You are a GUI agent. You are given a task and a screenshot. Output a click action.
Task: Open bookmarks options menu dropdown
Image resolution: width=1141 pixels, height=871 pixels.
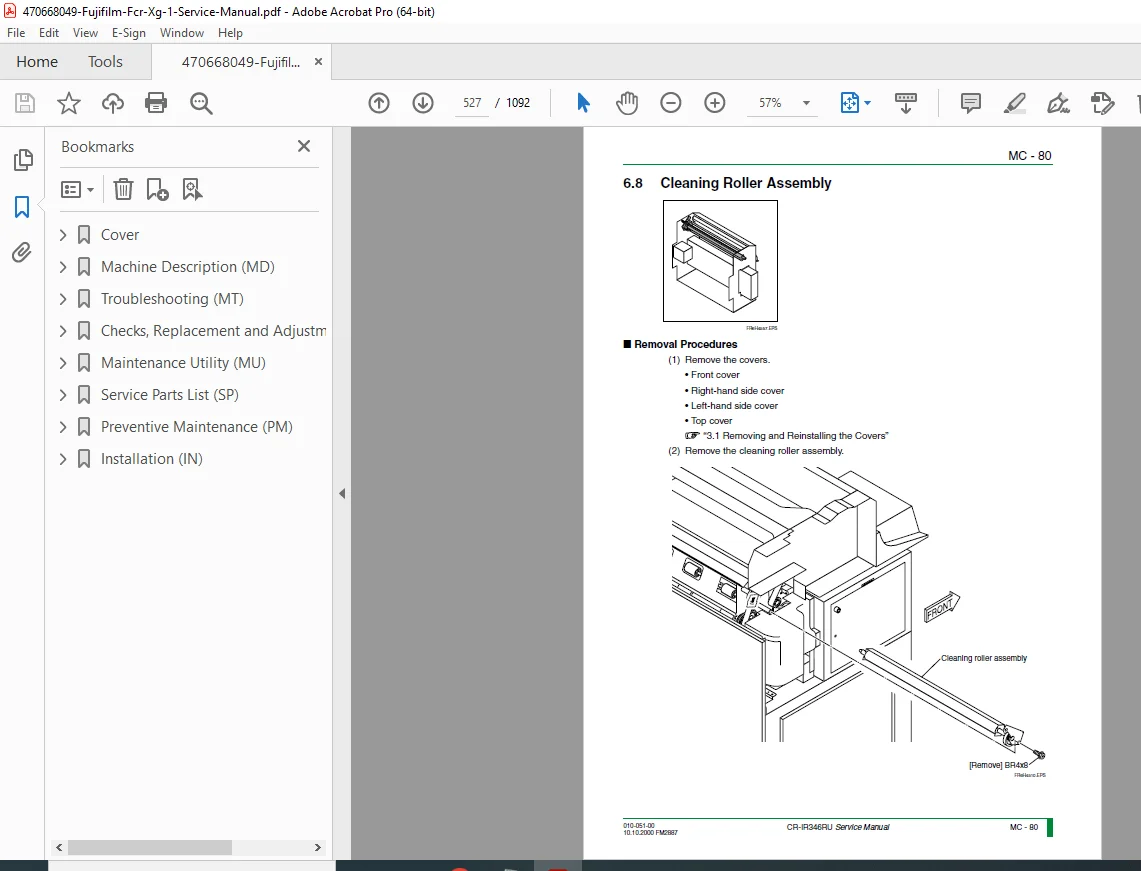click(78, 190)
